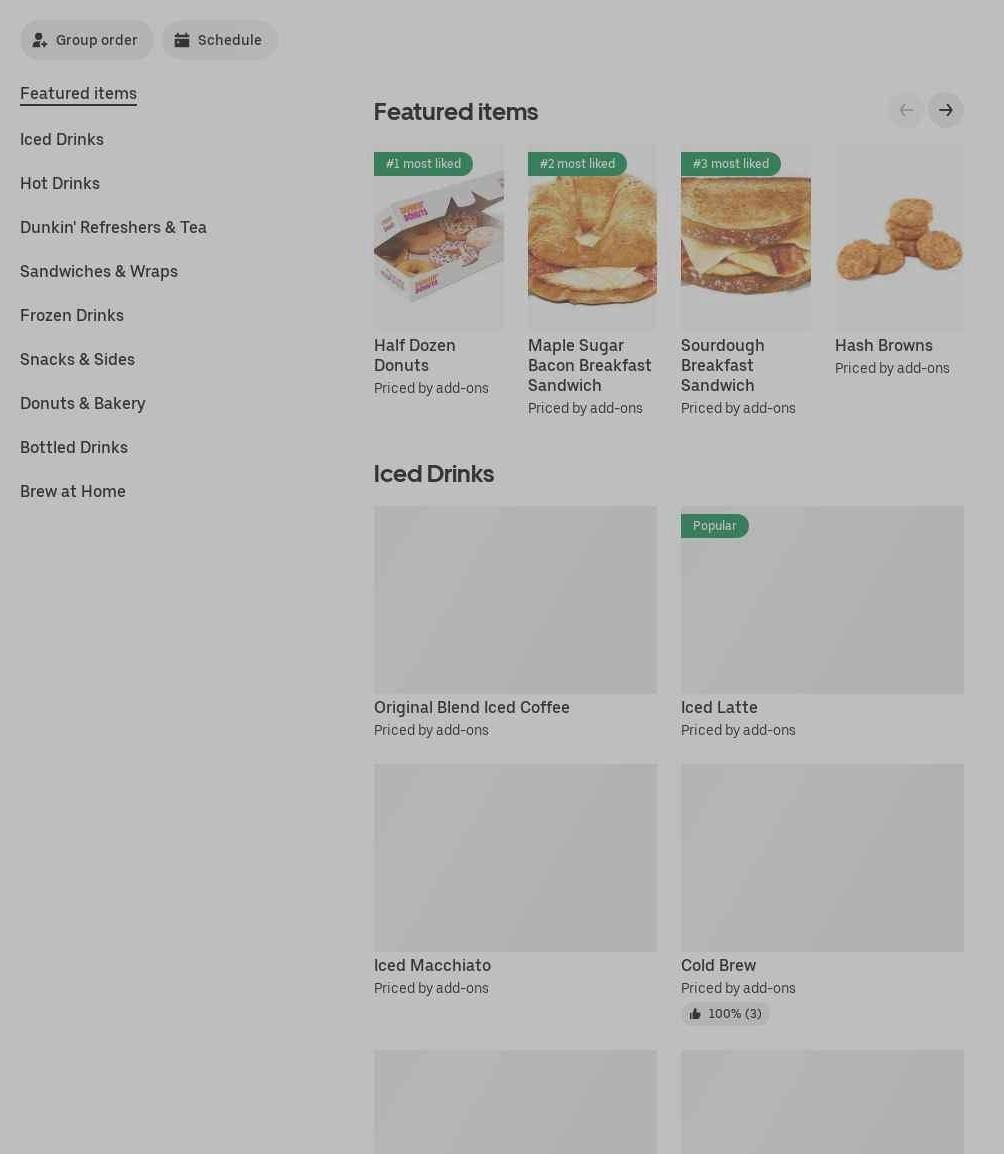Image resolution: width=1004 pixels, height=1154 pixels.
Task: Choose the Iced Macchiato item
Action: [432, 965]
